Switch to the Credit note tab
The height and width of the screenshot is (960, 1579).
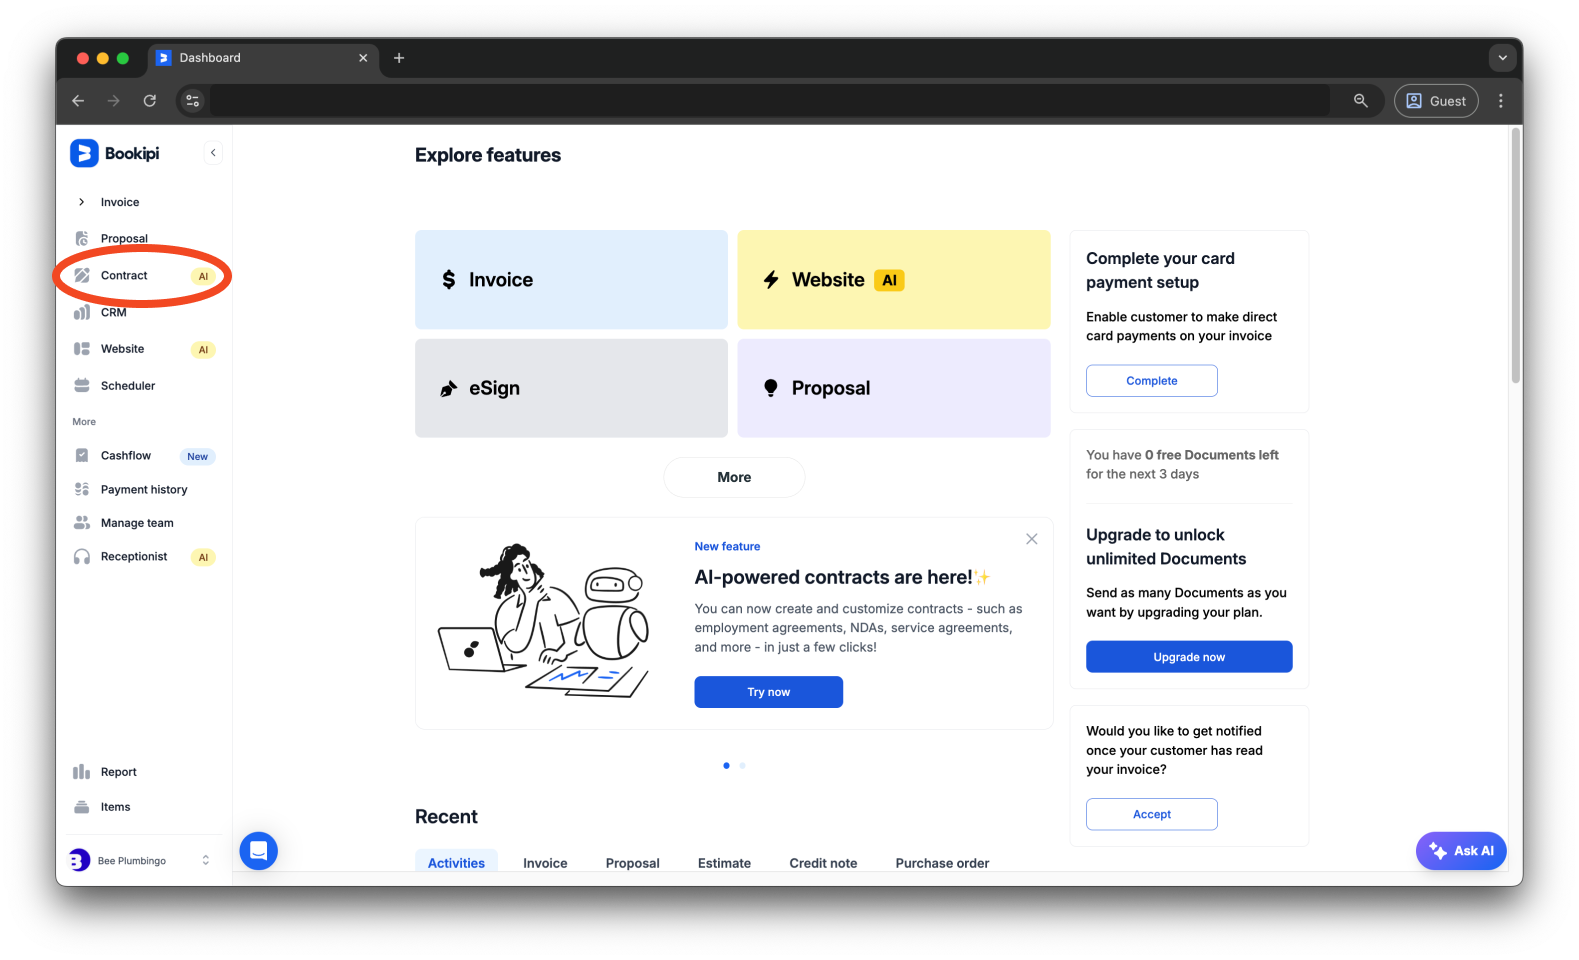coord(823,863)
